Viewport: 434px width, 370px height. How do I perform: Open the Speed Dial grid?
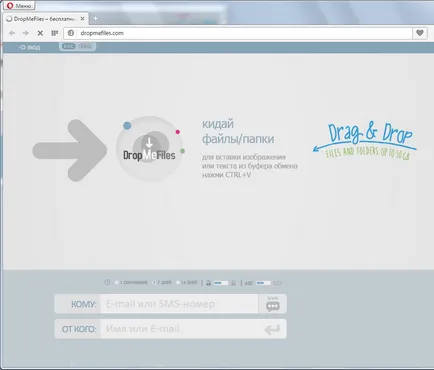click(x=55, y=33)
